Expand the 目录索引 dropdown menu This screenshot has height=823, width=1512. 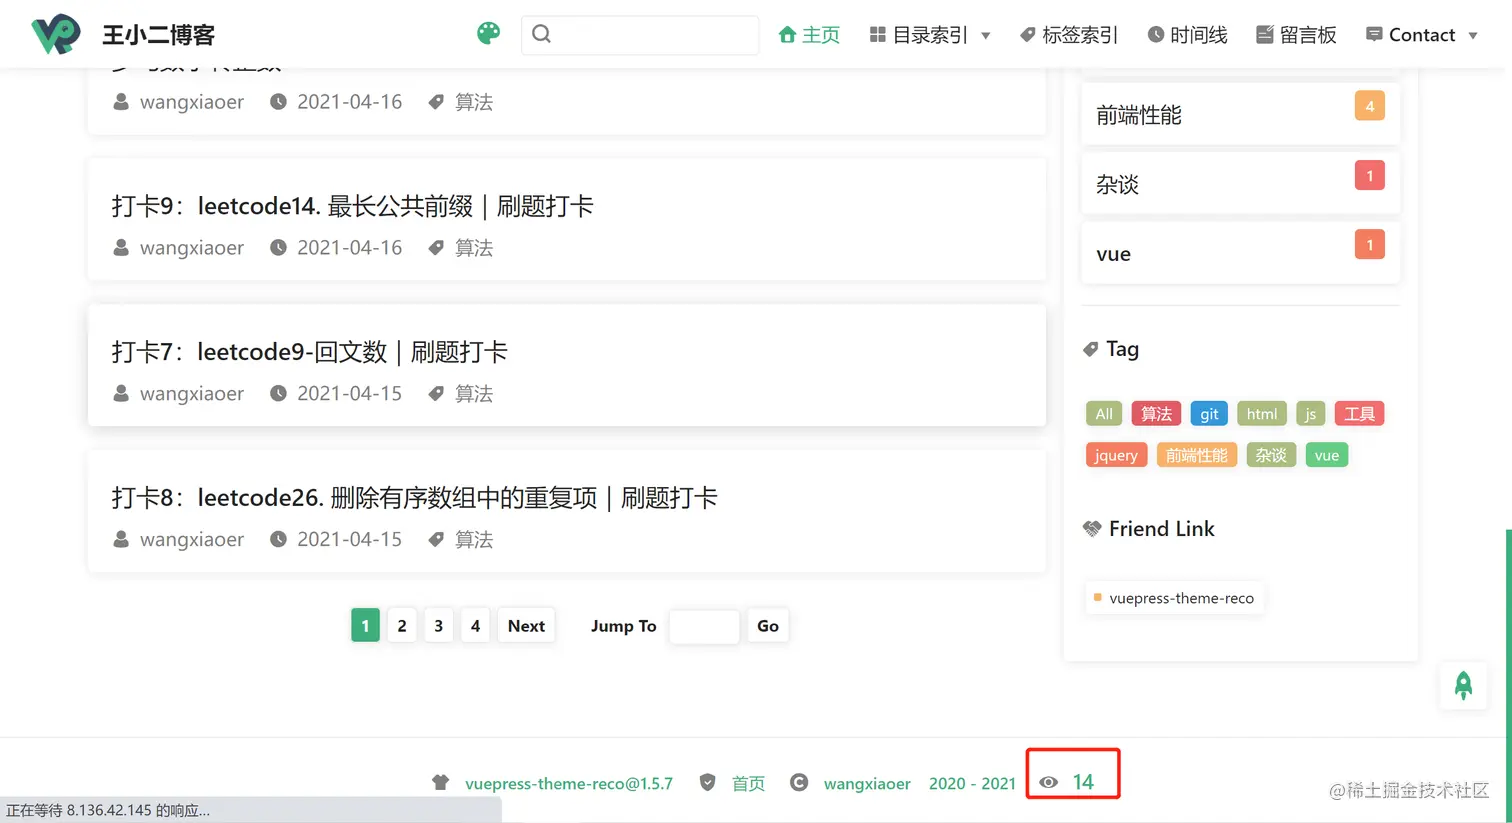coord(930,35)
